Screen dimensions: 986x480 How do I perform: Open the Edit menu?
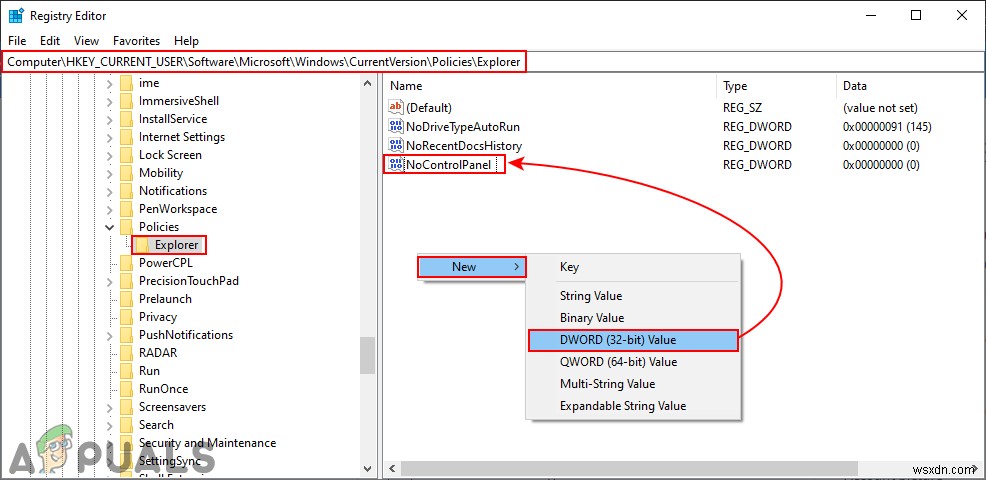[x=50, y=41]
